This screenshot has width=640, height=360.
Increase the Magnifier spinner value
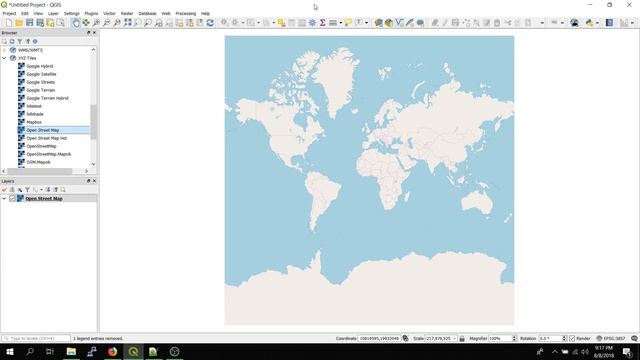pos(514,337)
